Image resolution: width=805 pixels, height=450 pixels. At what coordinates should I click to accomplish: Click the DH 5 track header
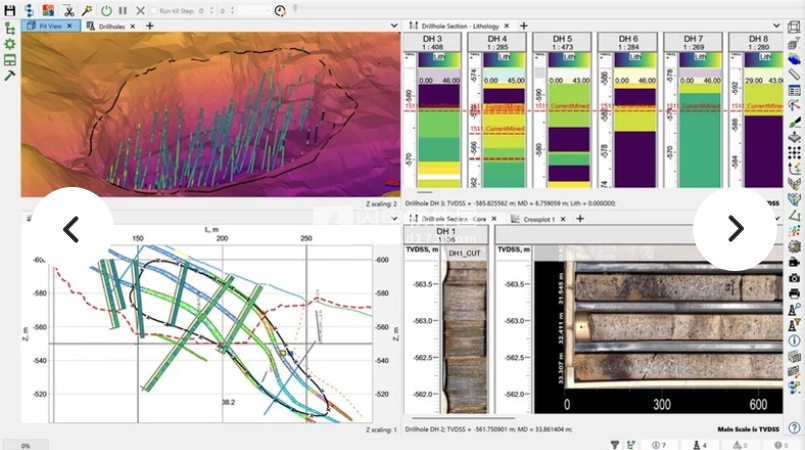point(562,43)
